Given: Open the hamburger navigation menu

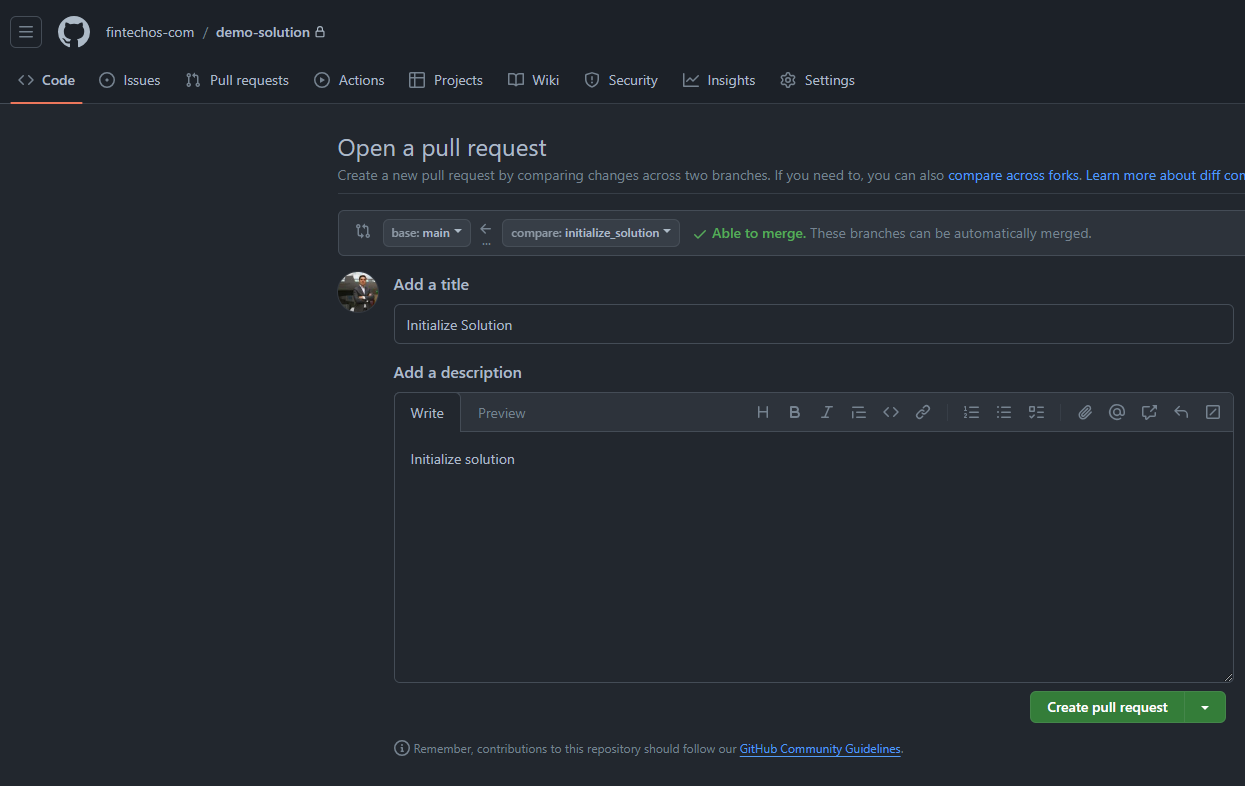Looking at the screenshot, I should point(26,32).
